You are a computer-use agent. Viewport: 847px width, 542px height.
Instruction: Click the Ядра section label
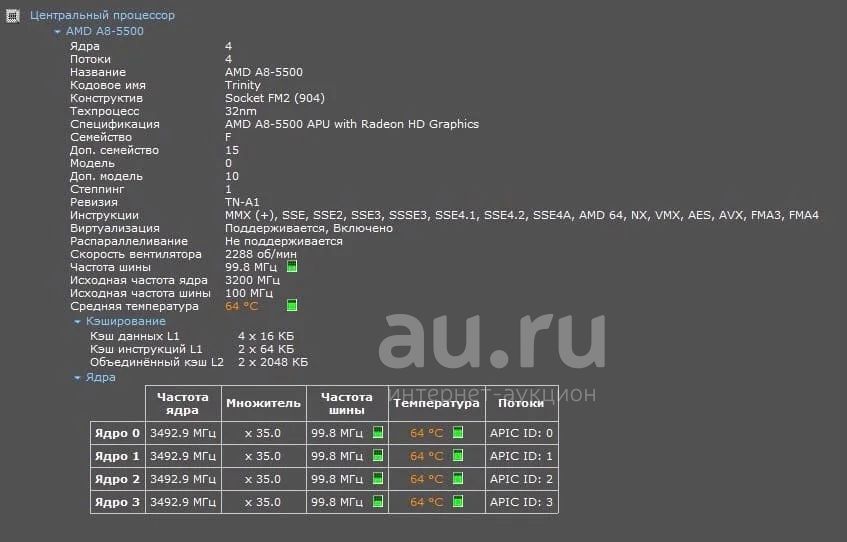pyautogui.click(x=100, y=377)
